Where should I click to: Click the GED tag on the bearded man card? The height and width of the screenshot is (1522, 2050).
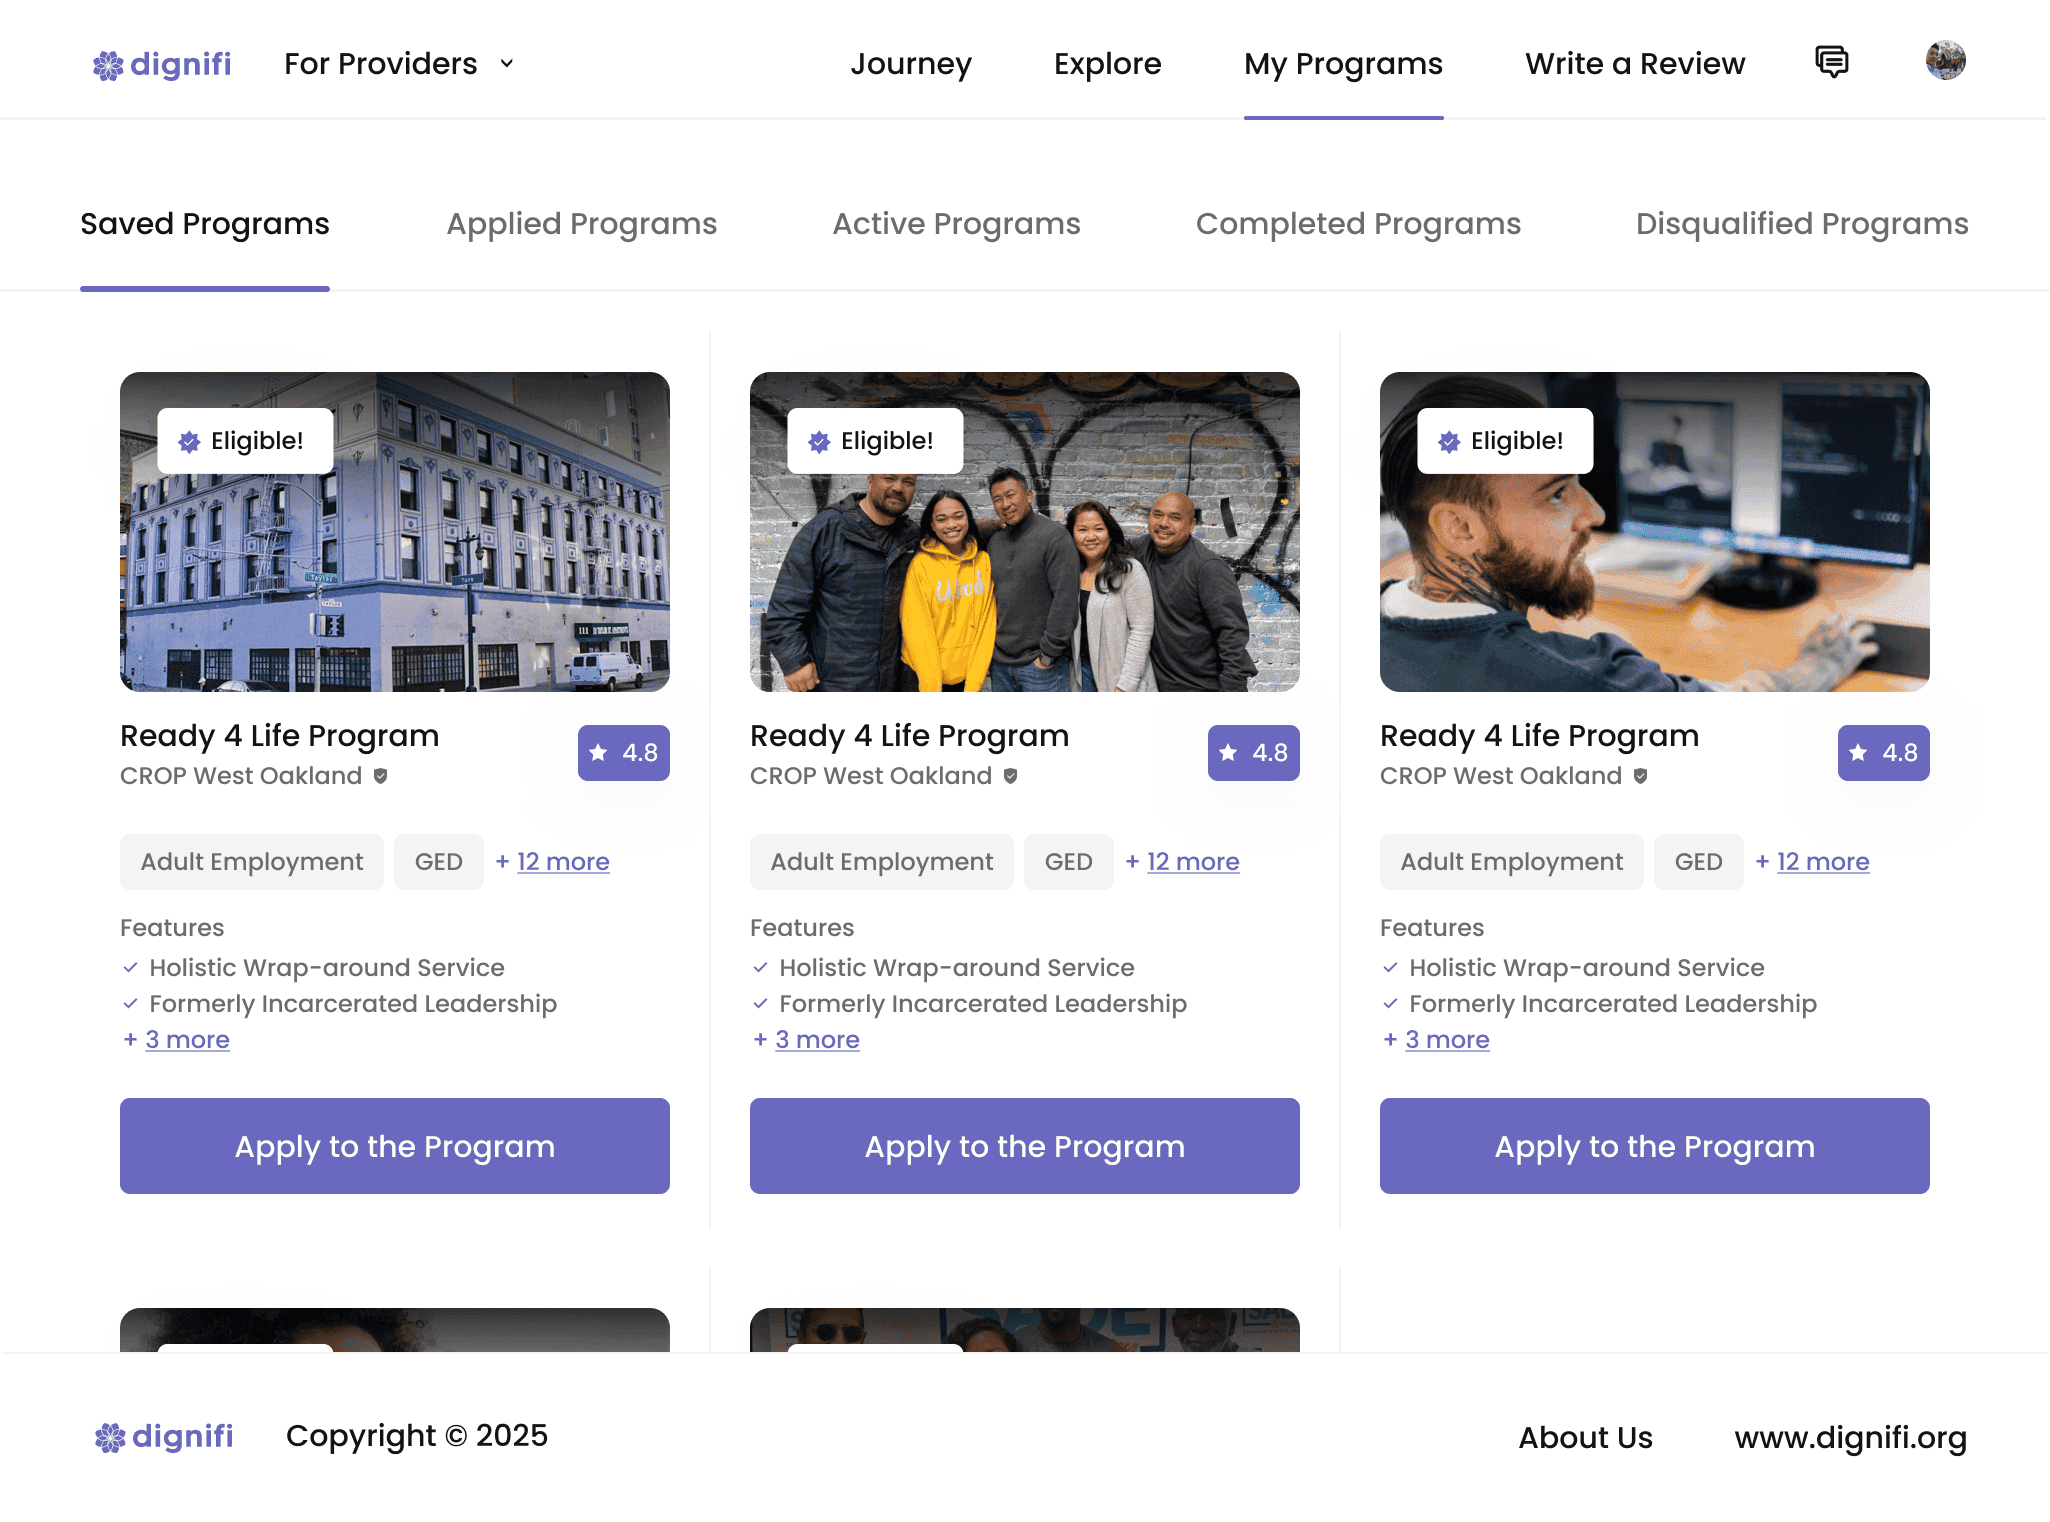pyautogui.click(x=1699, y=862)
